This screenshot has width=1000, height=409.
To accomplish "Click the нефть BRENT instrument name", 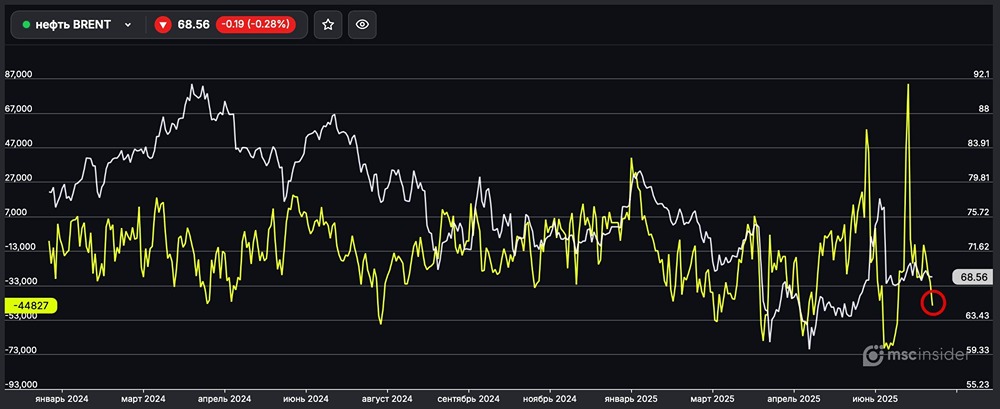I will [x=72, y=25].
